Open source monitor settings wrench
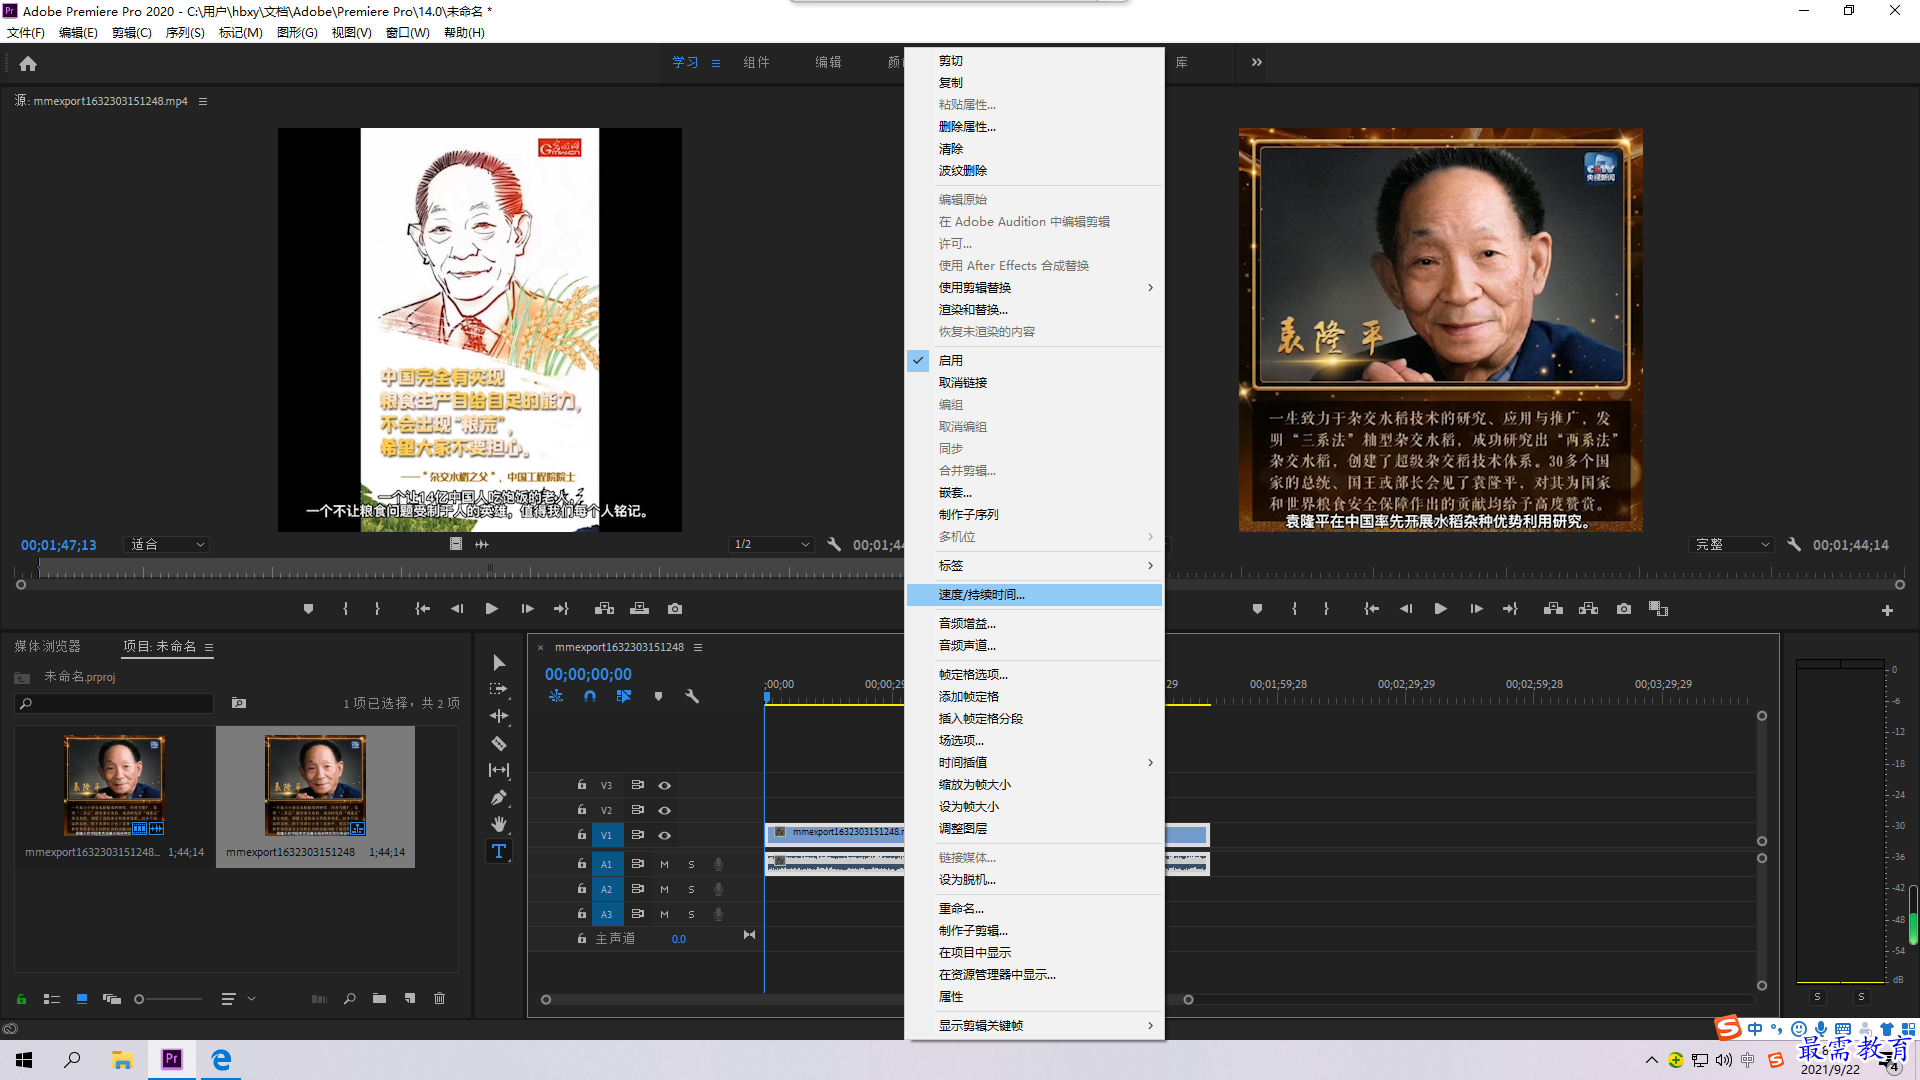 (x=834, y=544)
